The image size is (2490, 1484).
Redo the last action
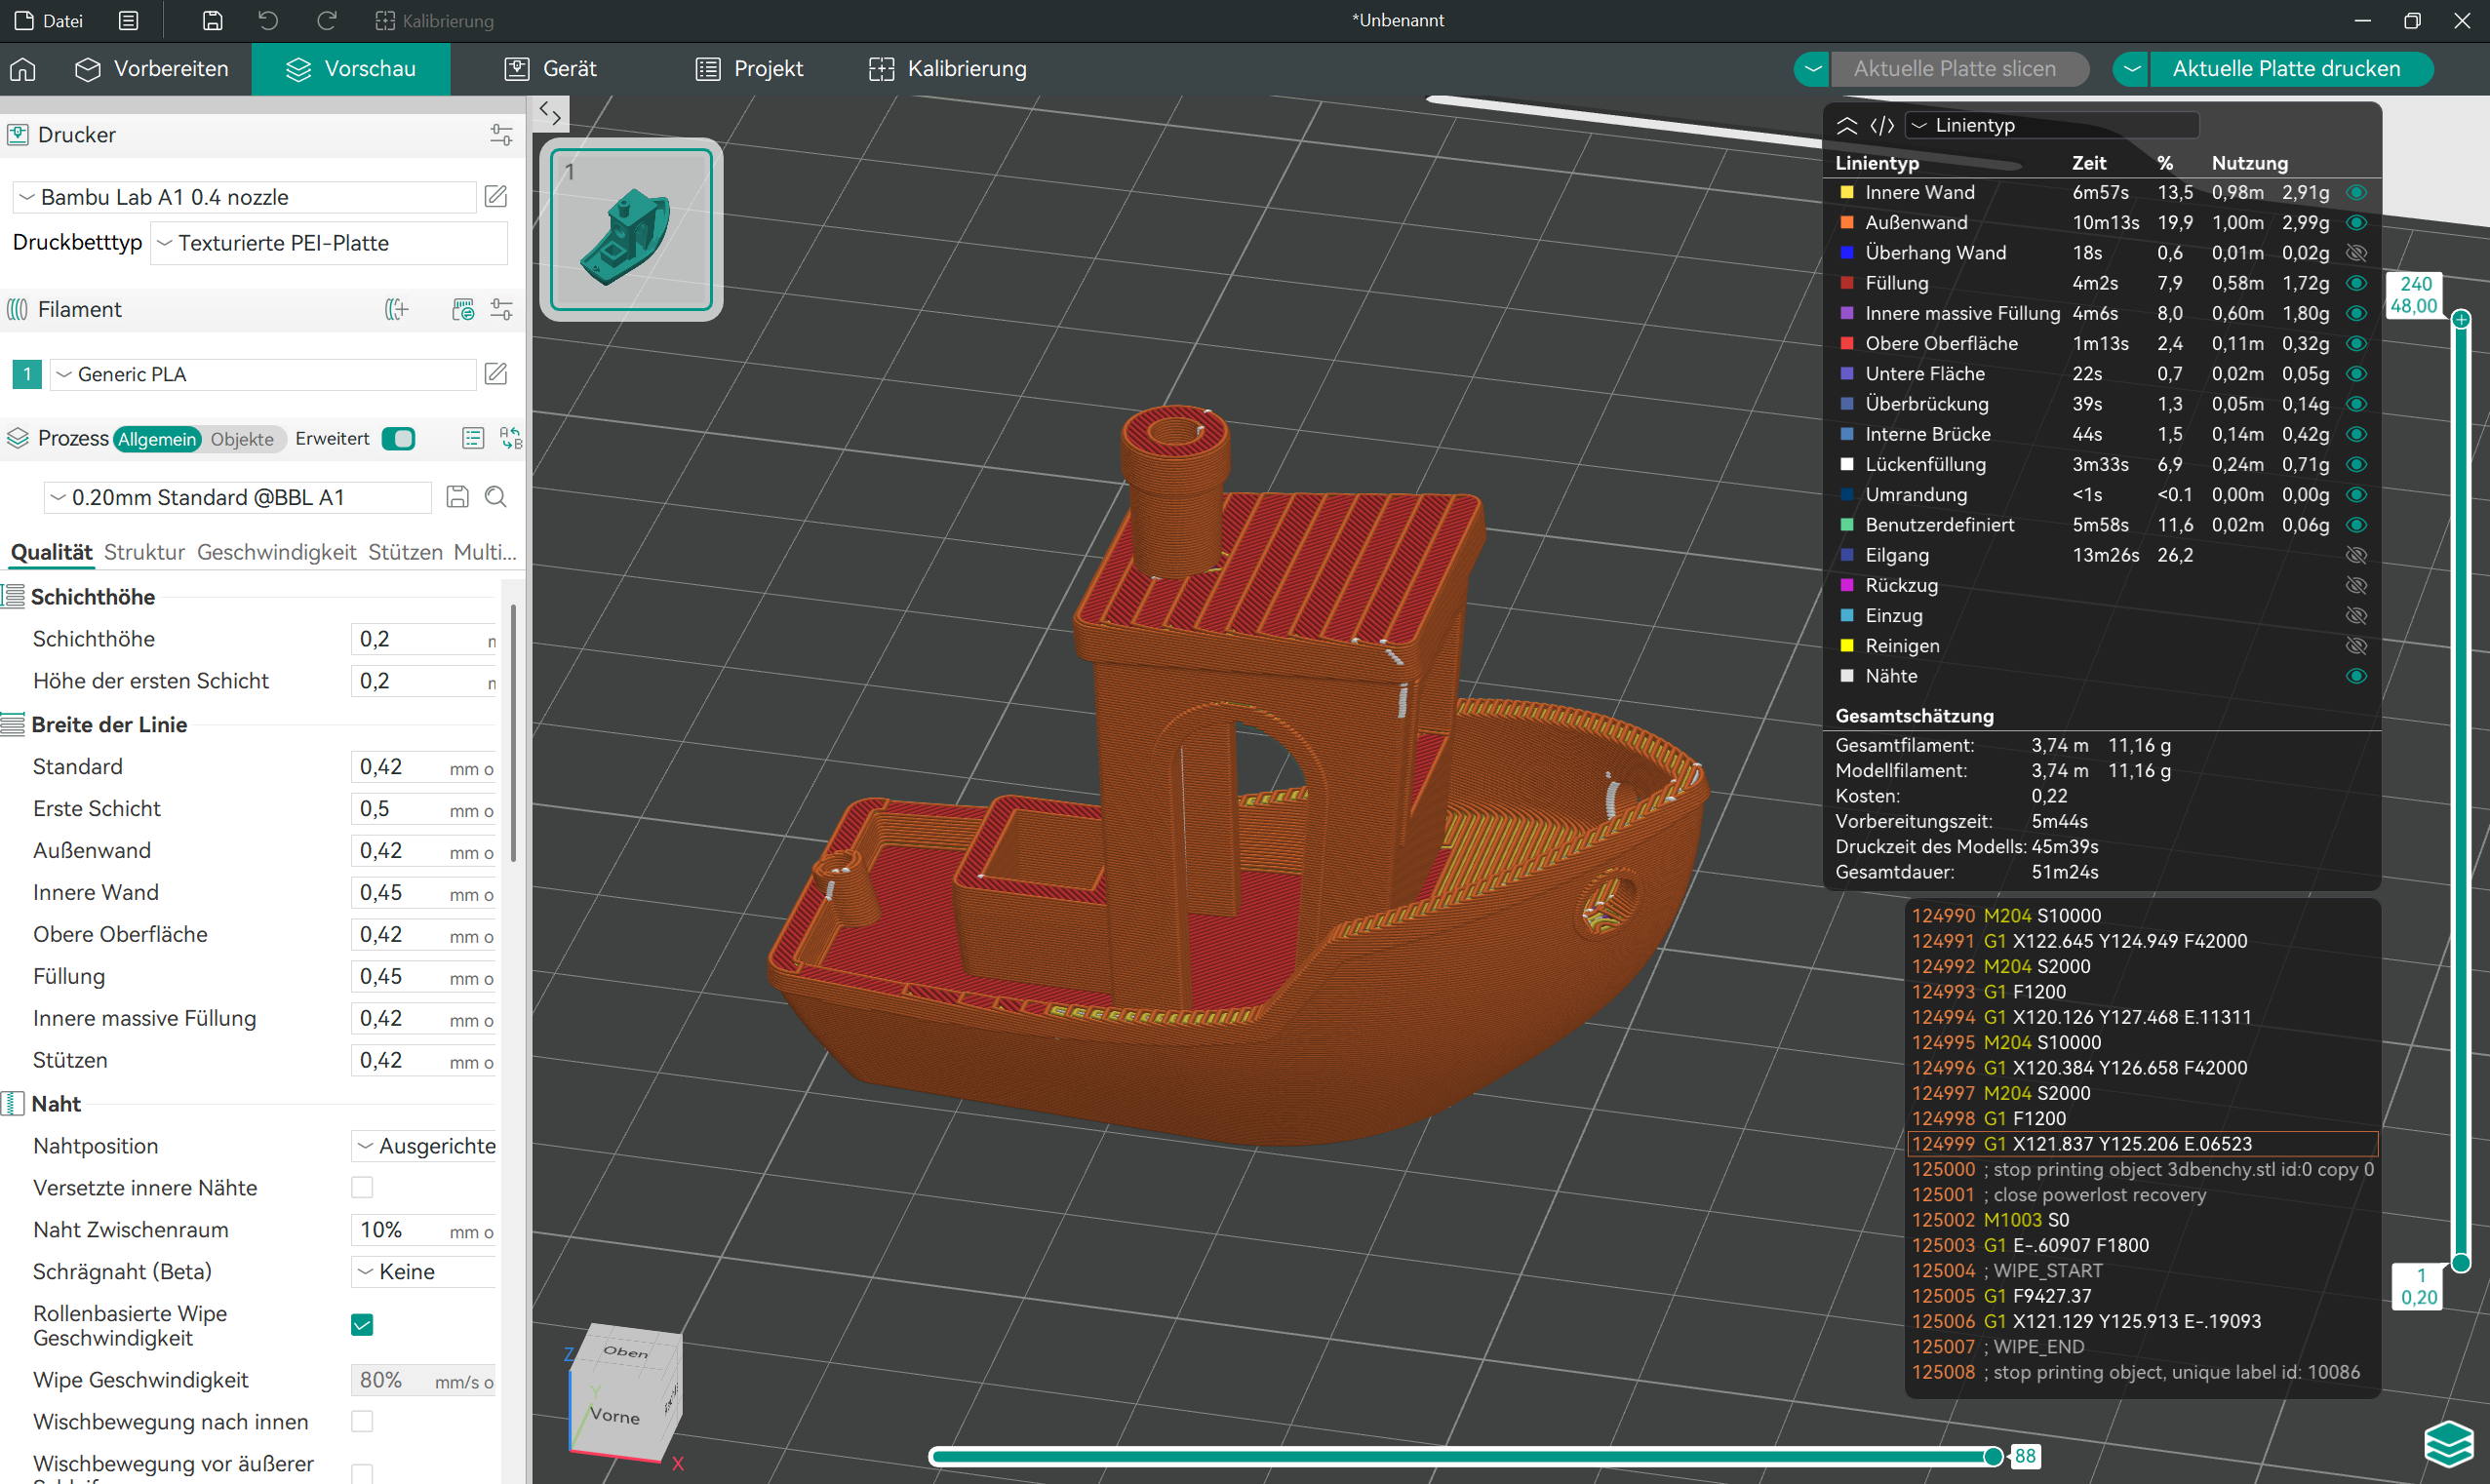326,20
